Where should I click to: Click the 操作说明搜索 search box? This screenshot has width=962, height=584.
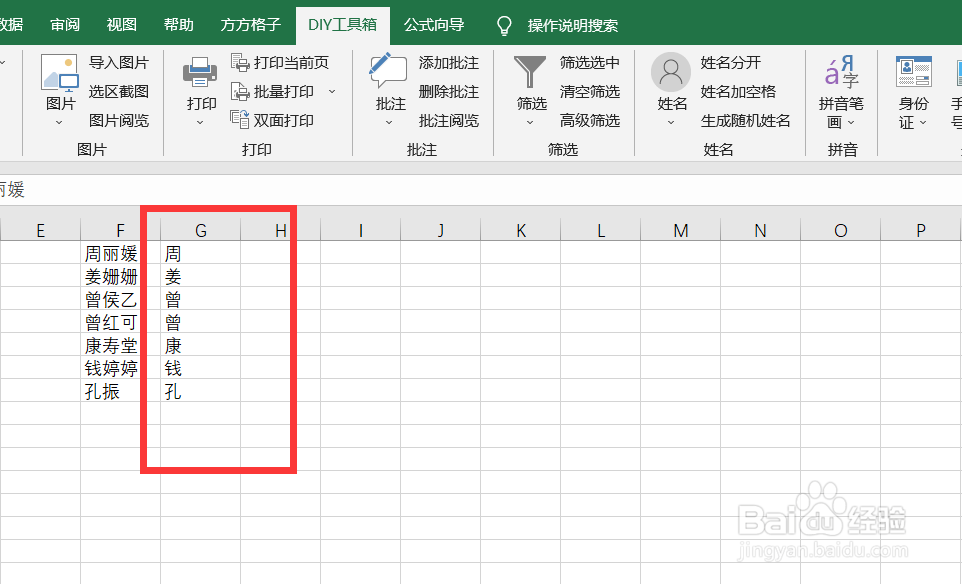(x=572, y=26)
